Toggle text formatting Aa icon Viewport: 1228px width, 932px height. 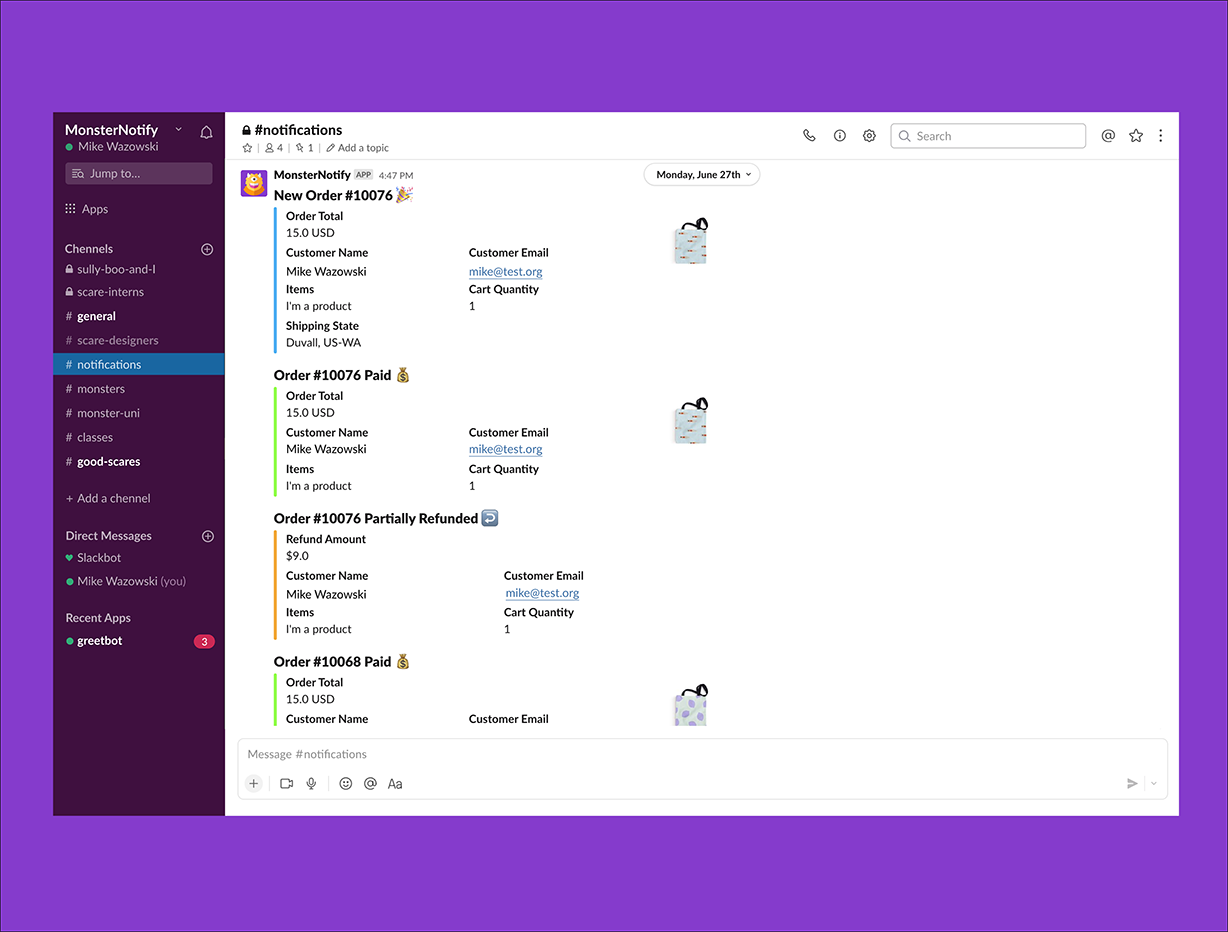[395, 784]
